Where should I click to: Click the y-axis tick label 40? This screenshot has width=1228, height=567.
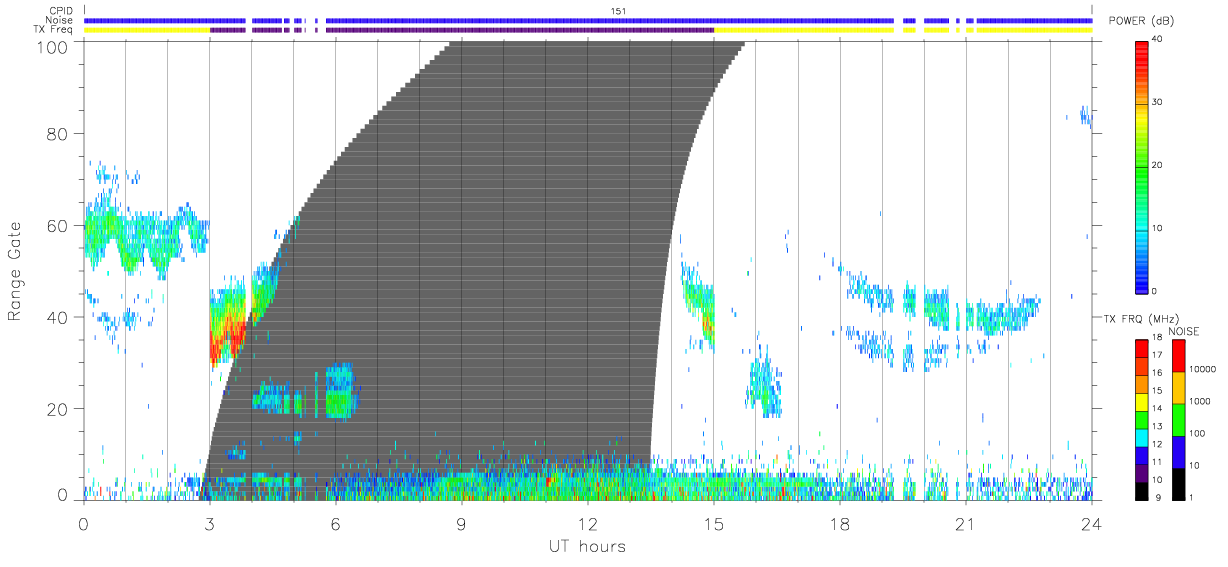click(x=59, y=318)
